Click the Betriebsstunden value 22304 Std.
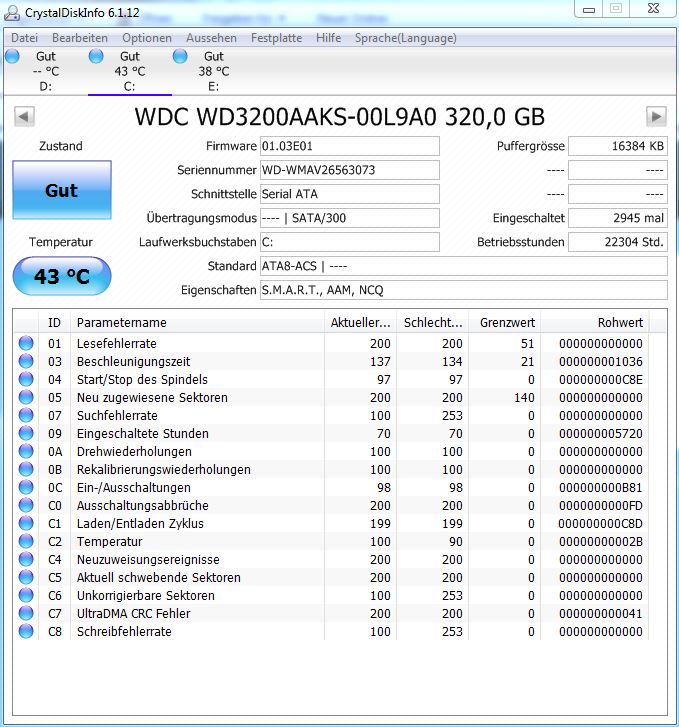This screenshot has width=679, height=727. 618,242
